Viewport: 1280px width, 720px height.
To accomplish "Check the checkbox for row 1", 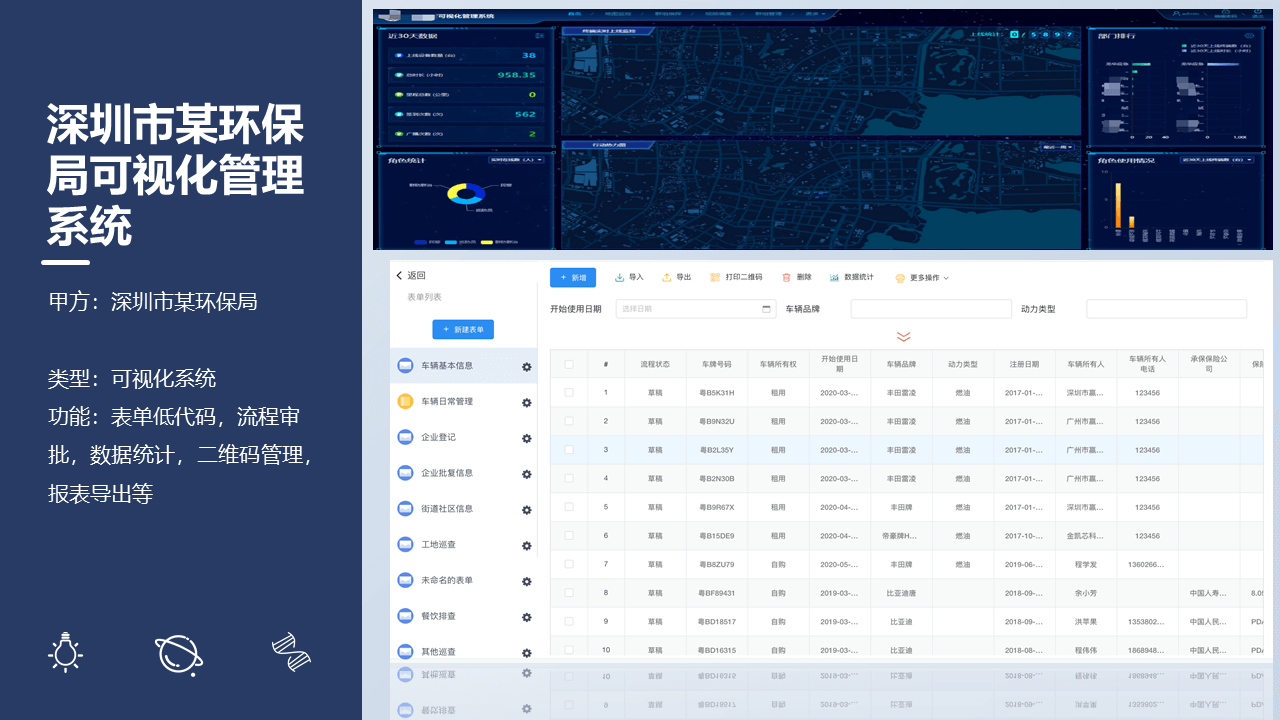I will (569, 393).
